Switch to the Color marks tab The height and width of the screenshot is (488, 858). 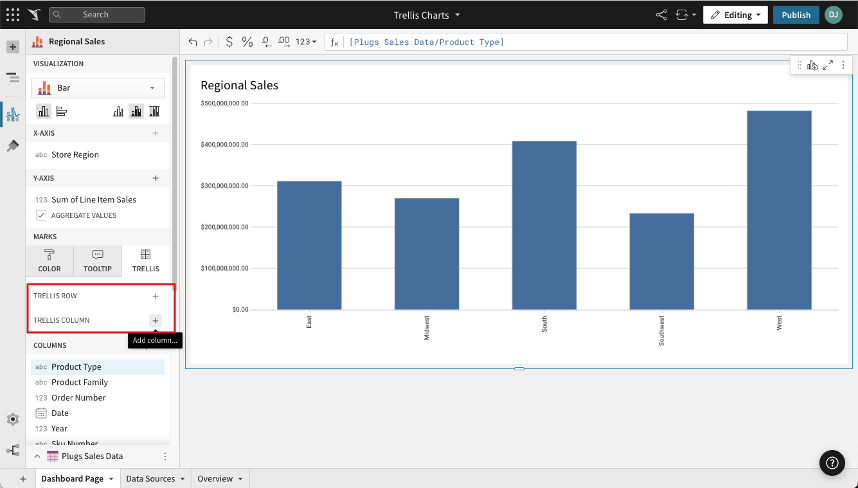click(49, 261)
